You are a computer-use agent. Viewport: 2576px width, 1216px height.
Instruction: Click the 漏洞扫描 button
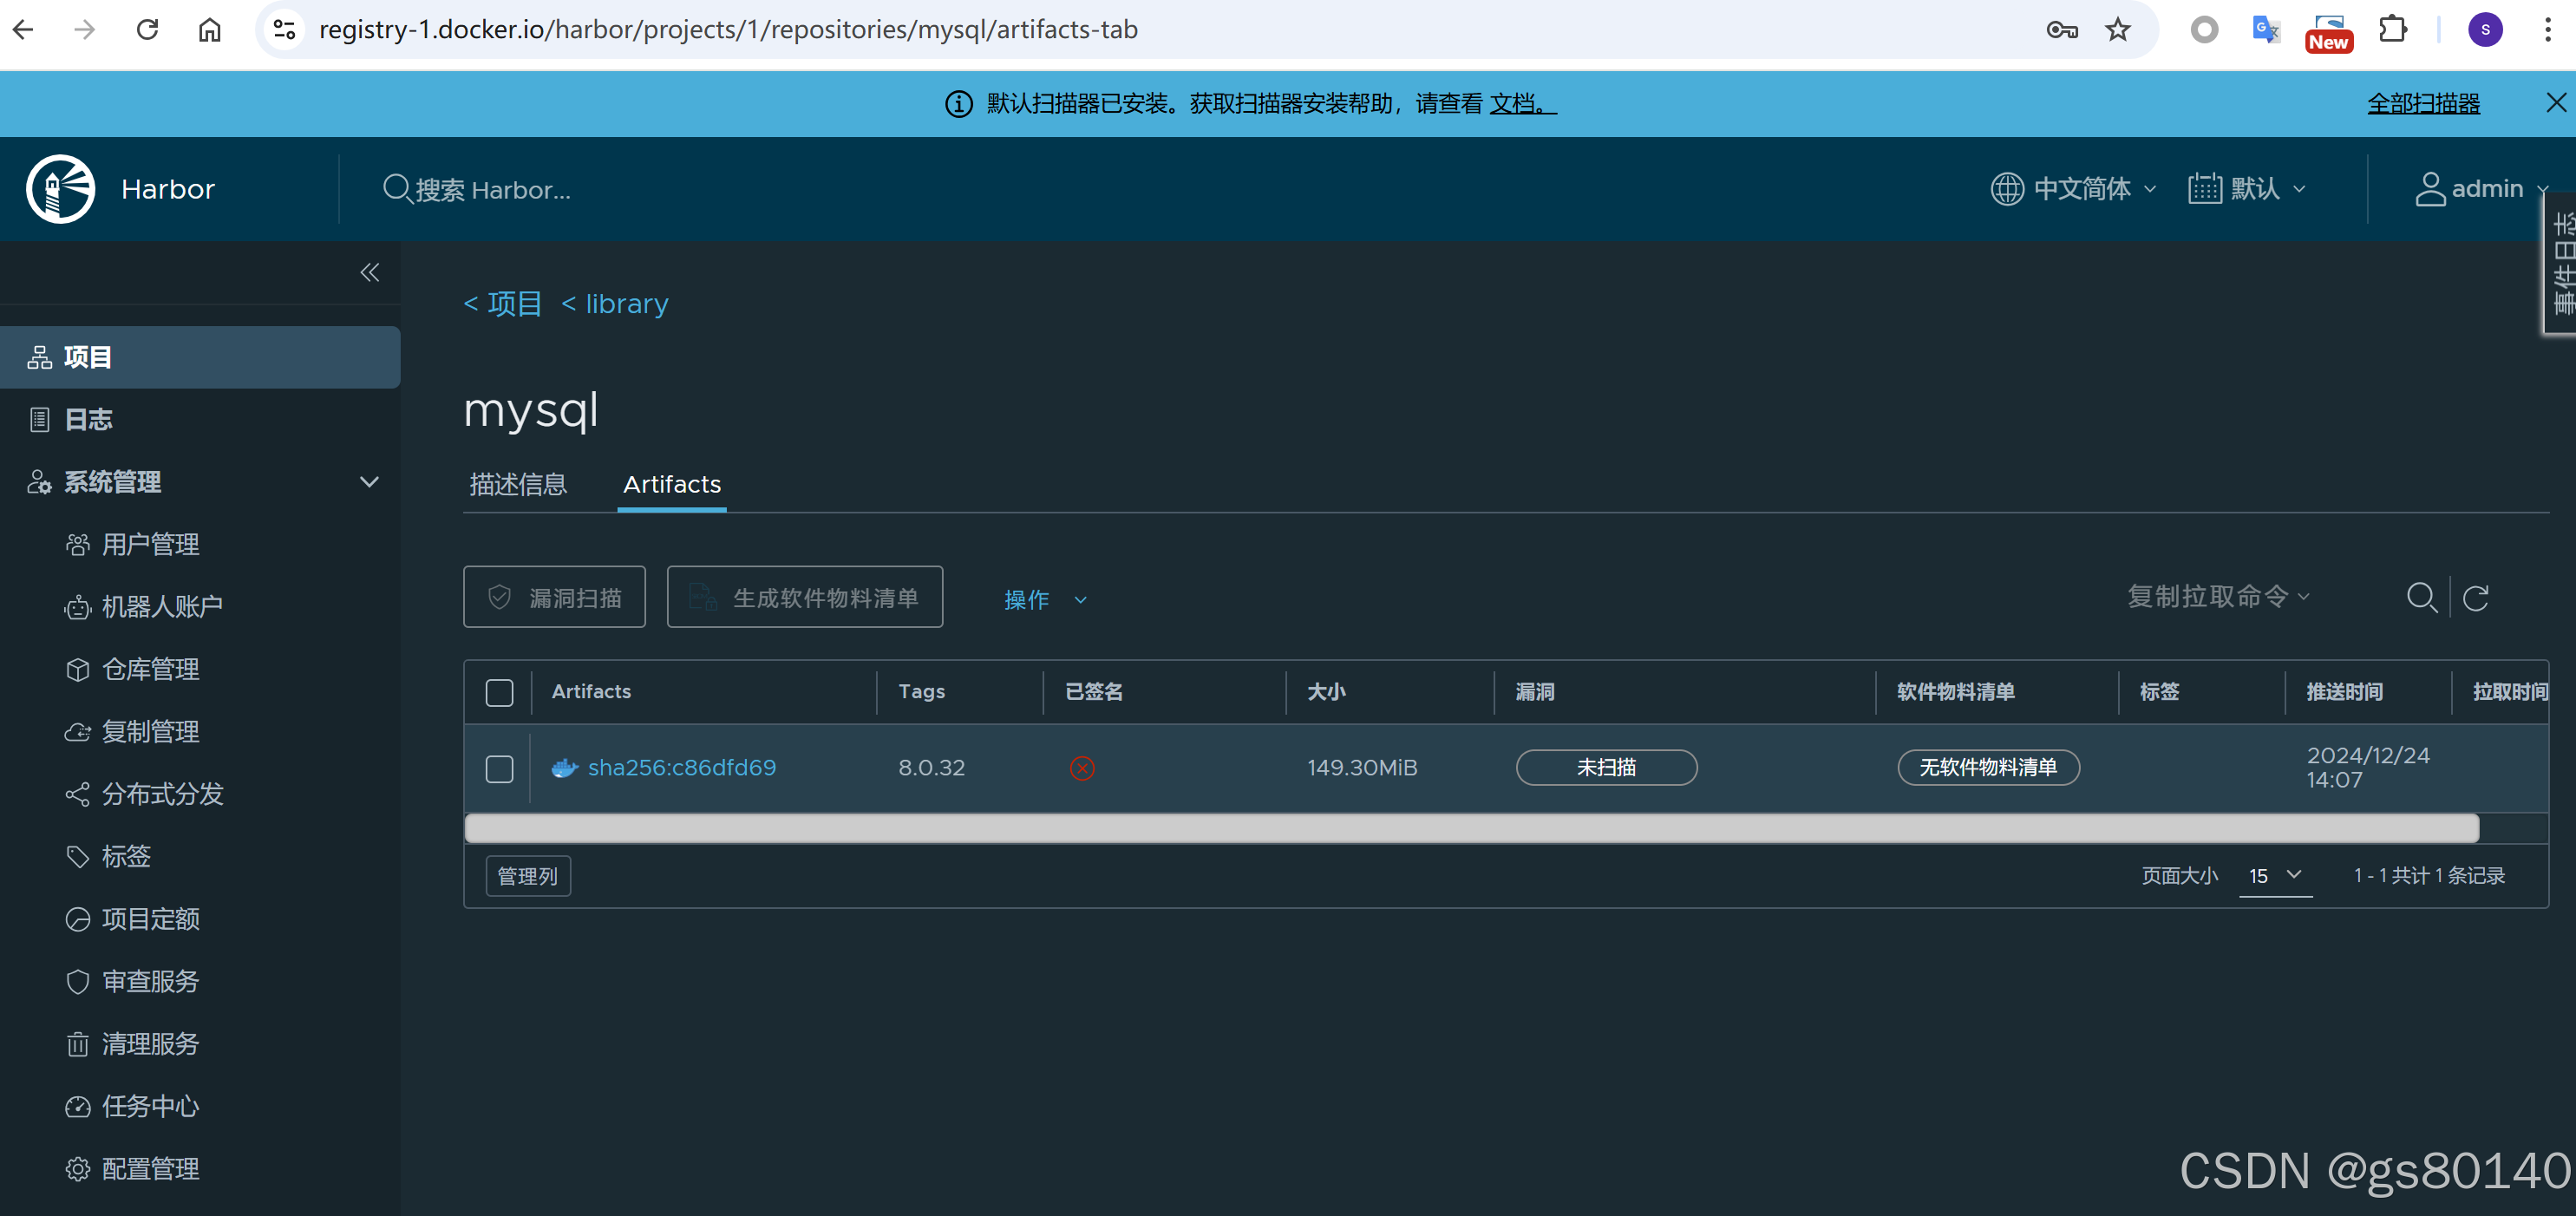[x=554, y=597]
